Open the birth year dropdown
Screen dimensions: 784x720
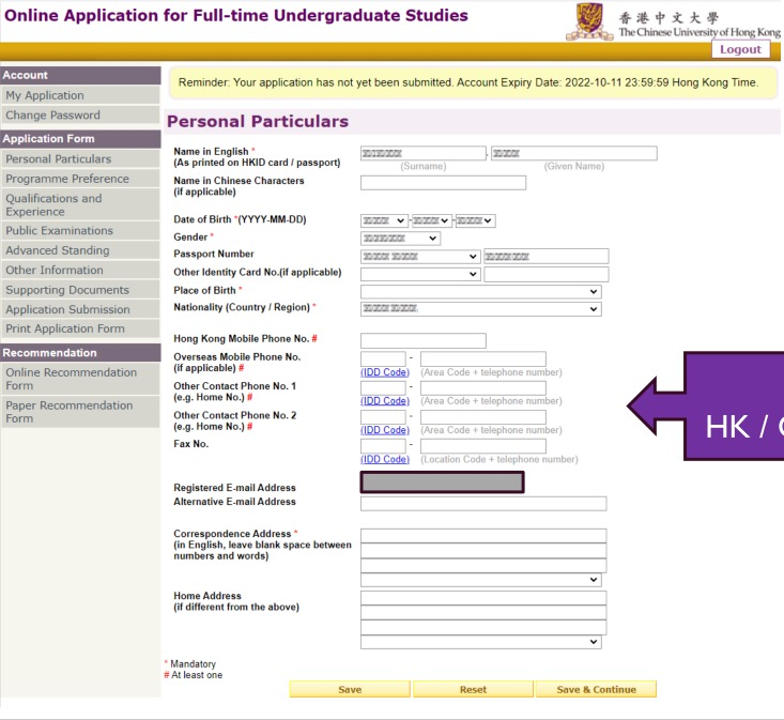(384, 220)
